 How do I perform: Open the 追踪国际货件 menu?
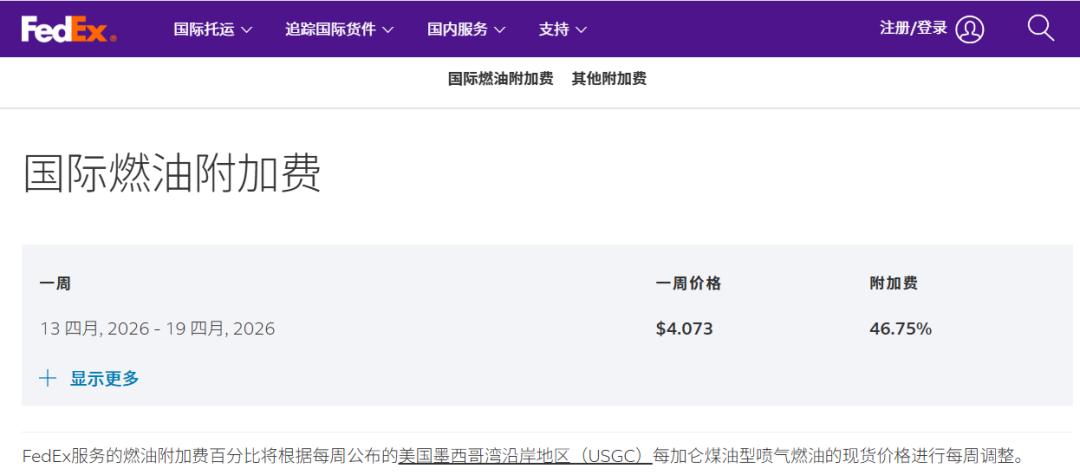pos(330,29)
